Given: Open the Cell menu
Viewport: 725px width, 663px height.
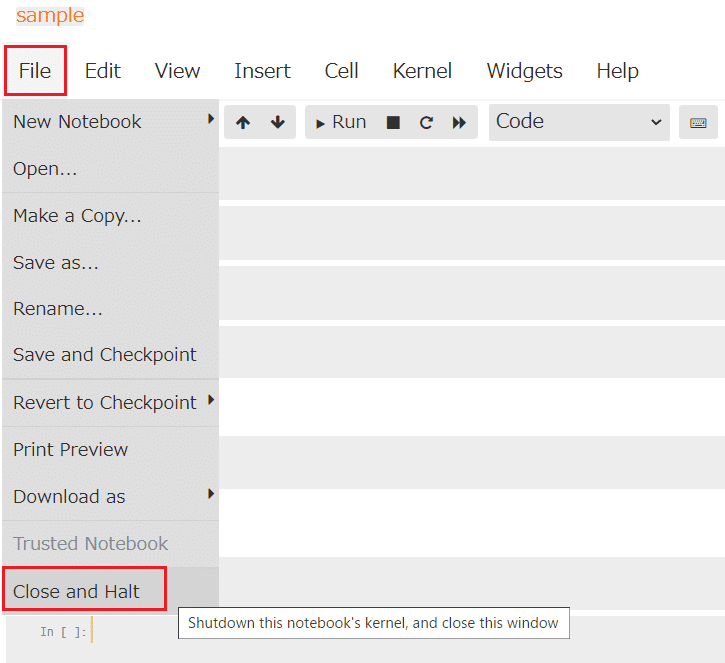Looking at the screenshot, I should 341,71.
